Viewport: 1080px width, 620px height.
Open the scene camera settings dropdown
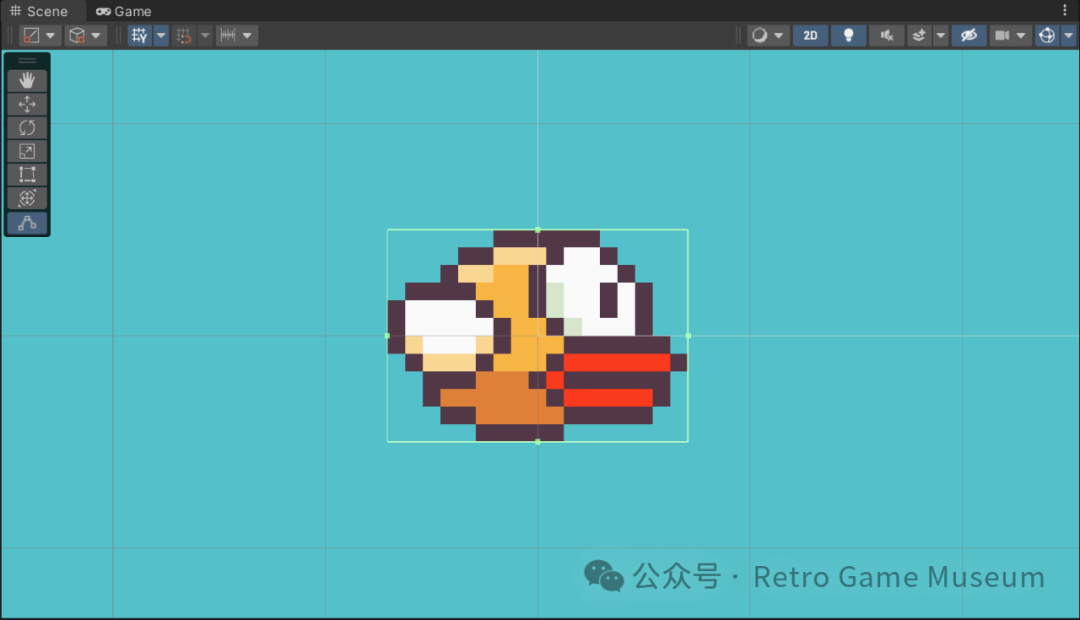coord(1010,35)
